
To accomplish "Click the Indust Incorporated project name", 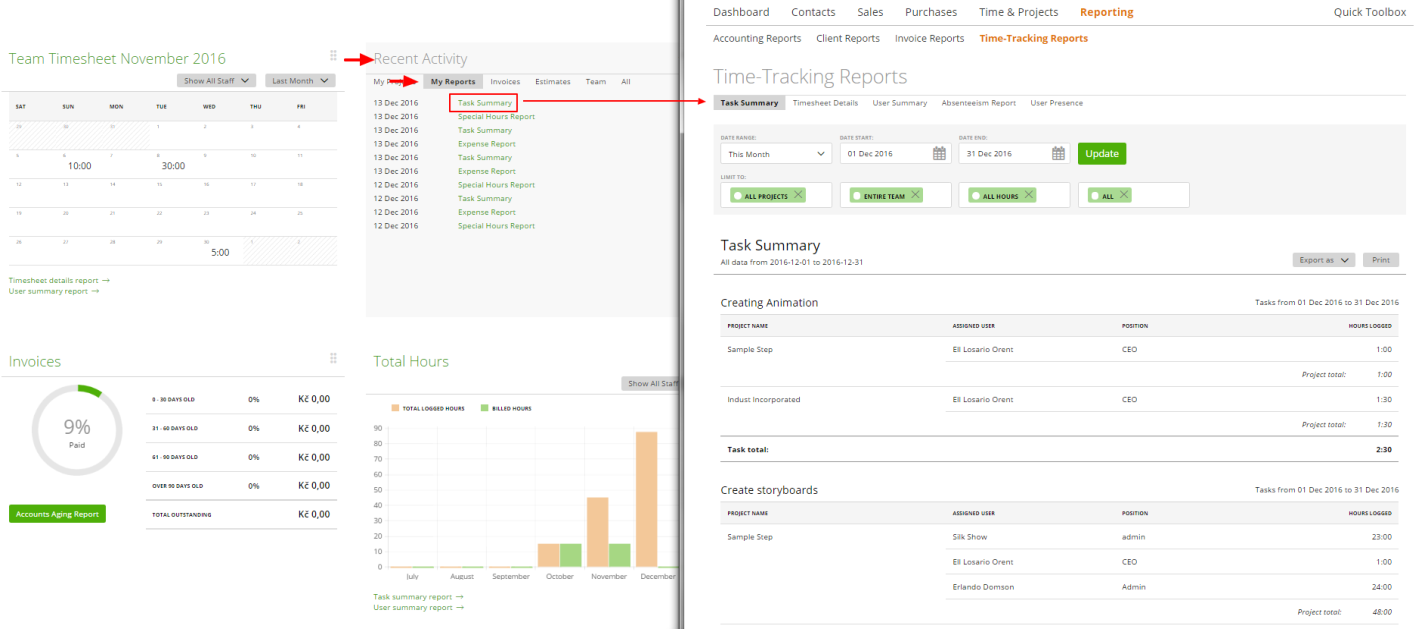I will 764,399.
